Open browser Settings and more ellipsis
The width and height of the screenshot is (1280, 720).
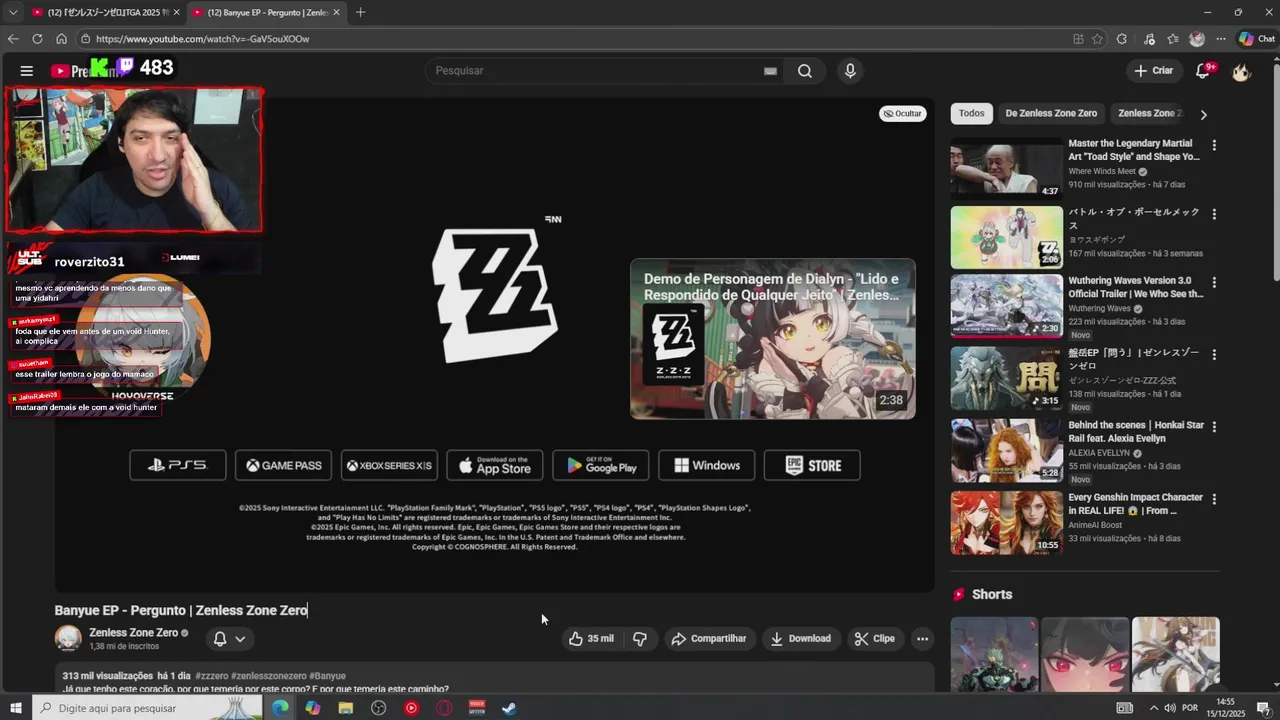pyautogui.click(x=1221, y=39)
